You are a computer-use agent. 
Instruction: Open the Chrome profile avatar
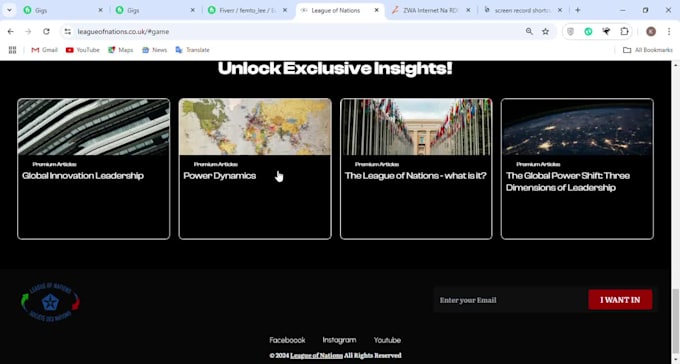tap(651, 31)
